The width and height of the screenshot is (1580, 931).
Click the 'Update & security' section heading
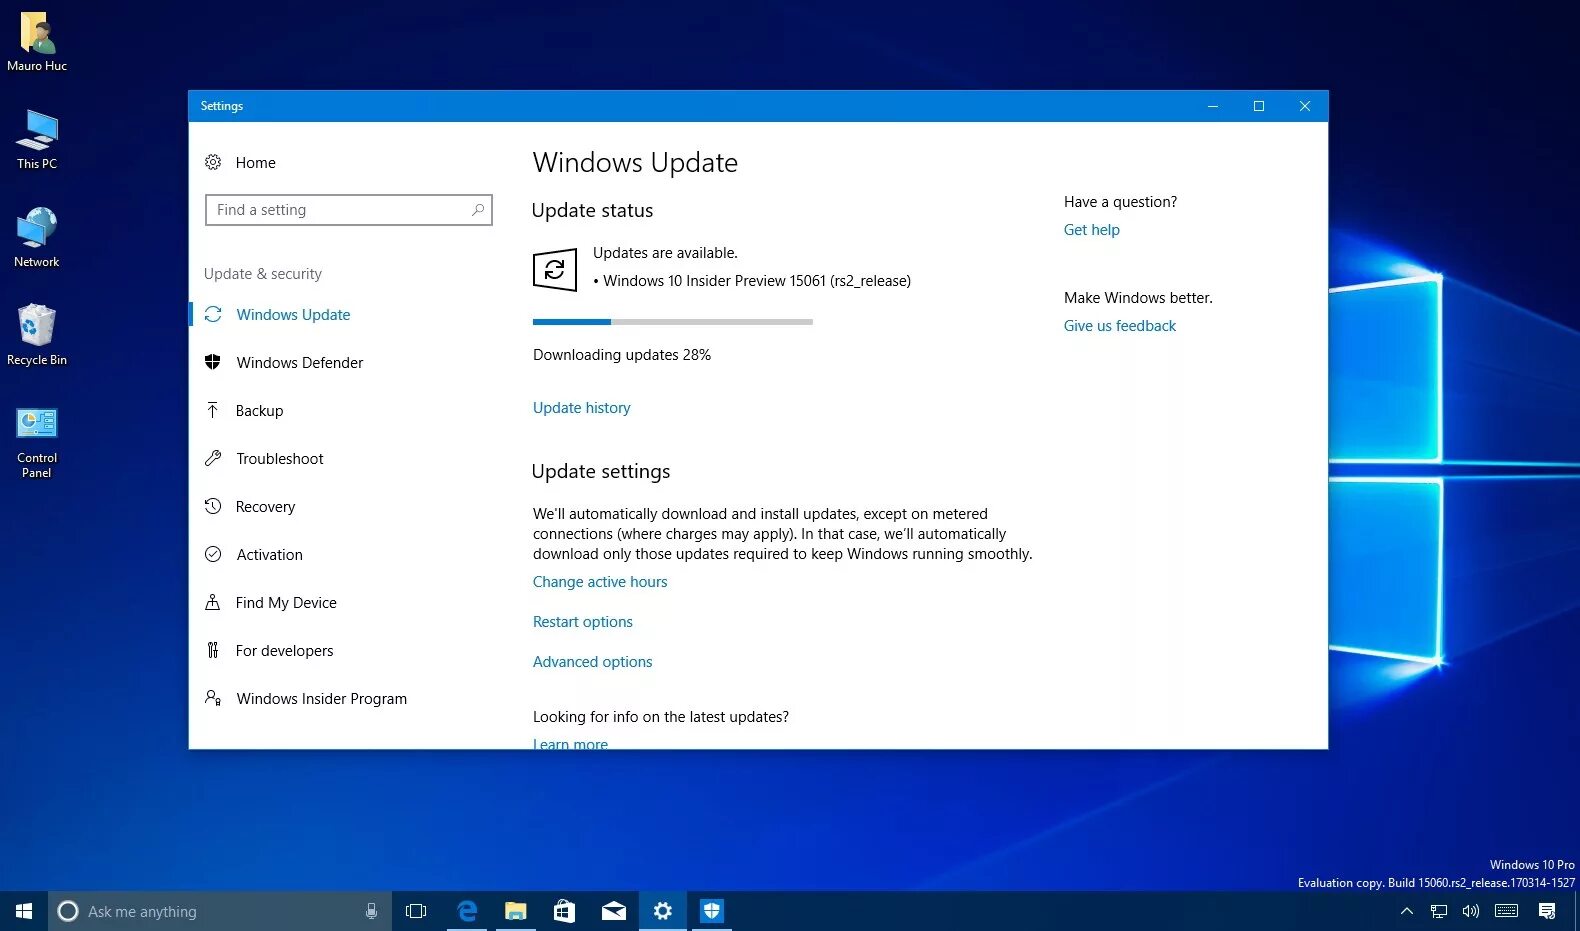262,274
